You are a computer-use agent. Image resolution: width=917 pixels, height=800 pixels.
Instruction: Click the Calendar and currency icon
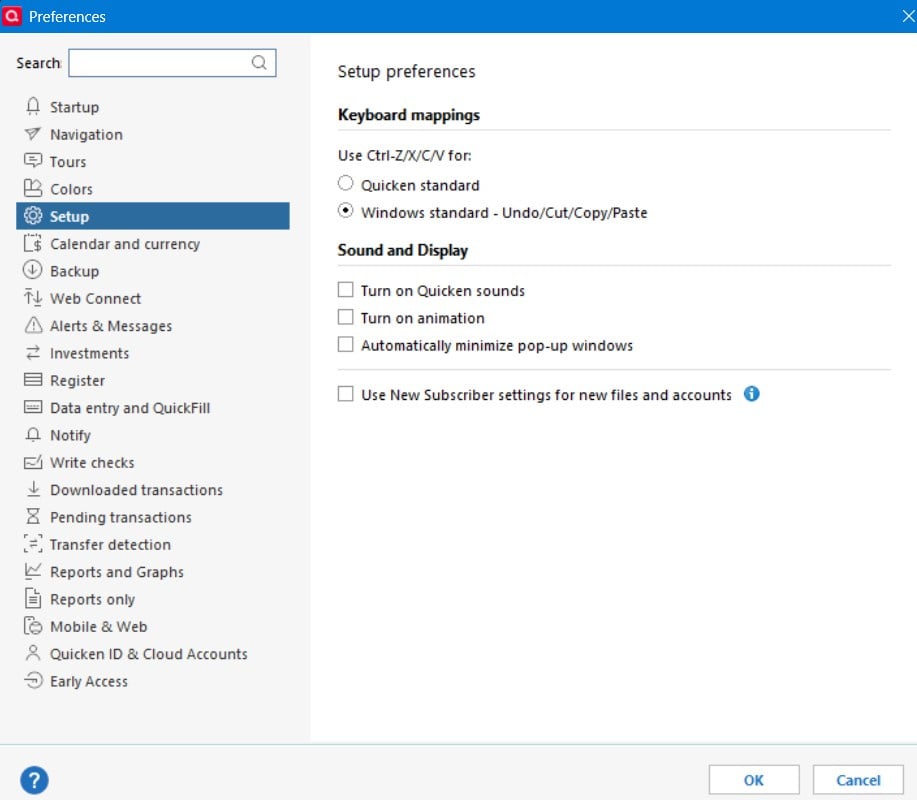33,243
